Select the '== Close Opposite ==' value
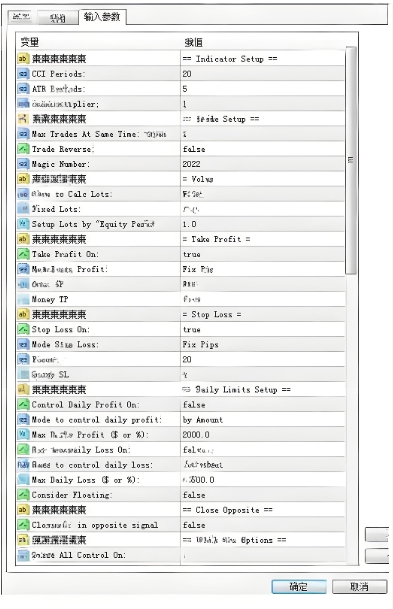This screenshot has width=393, height=609. 228,510
